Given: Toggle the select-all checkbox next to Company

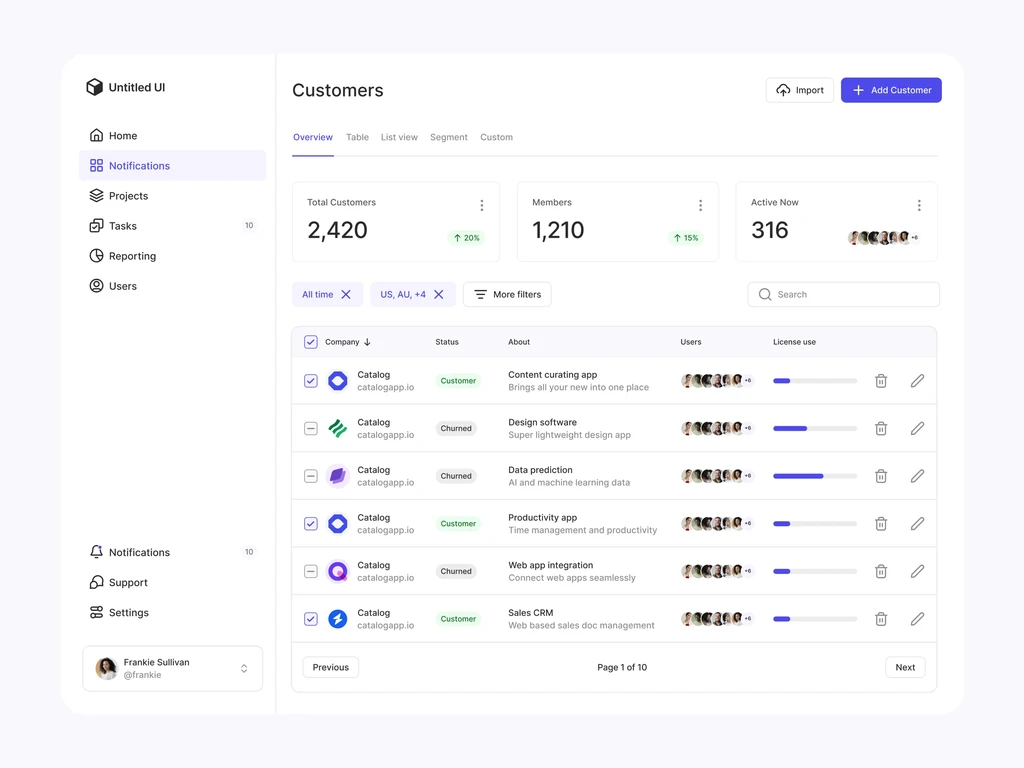Looking at the screenshot, I should coord(311,342).
